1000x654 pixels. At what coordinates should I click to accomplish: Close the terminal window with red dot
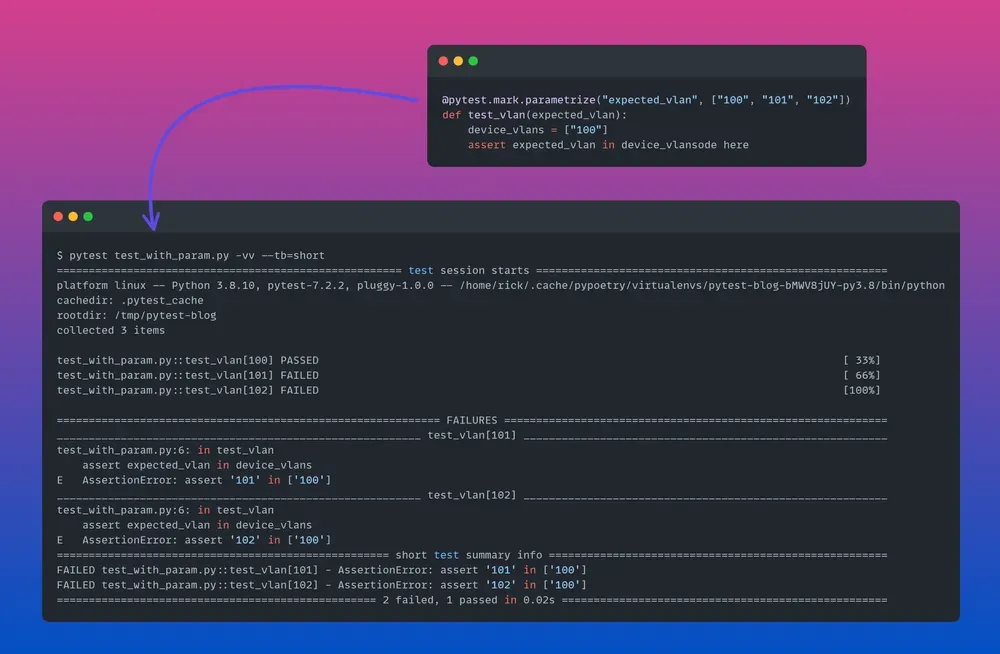tap(58, 216)
